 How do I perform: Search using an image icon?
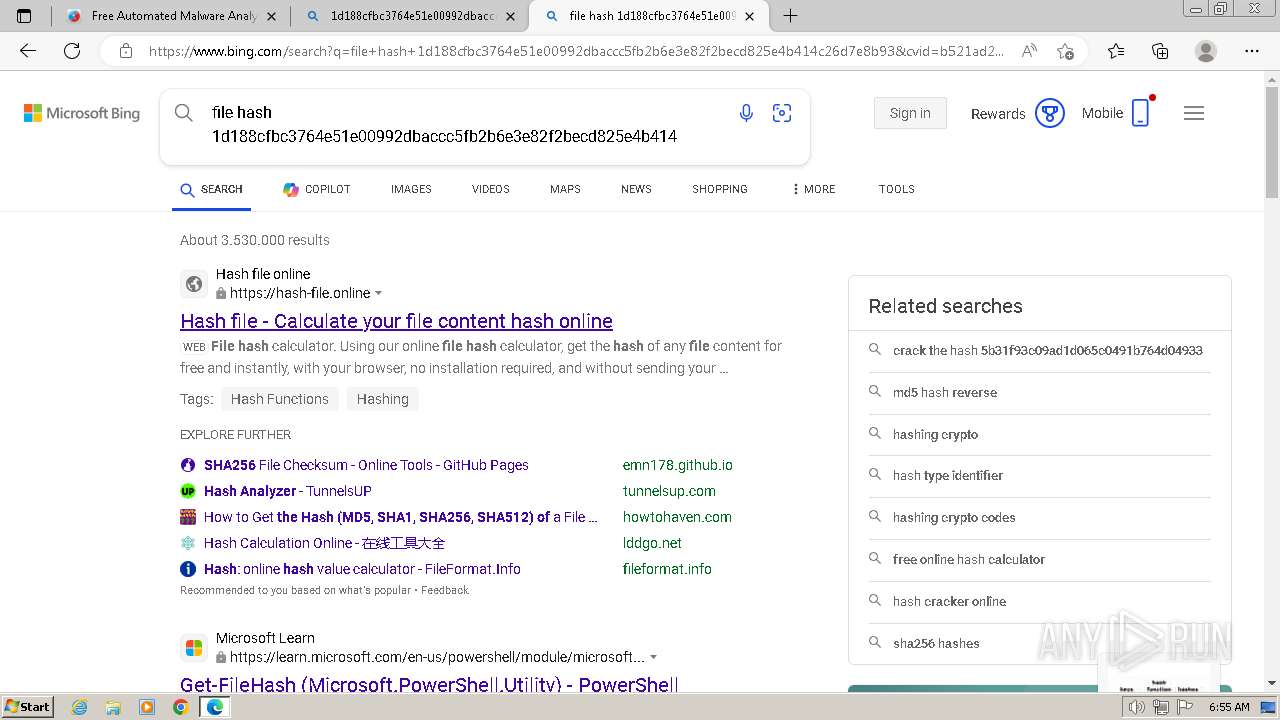click(x=782, y=113)
